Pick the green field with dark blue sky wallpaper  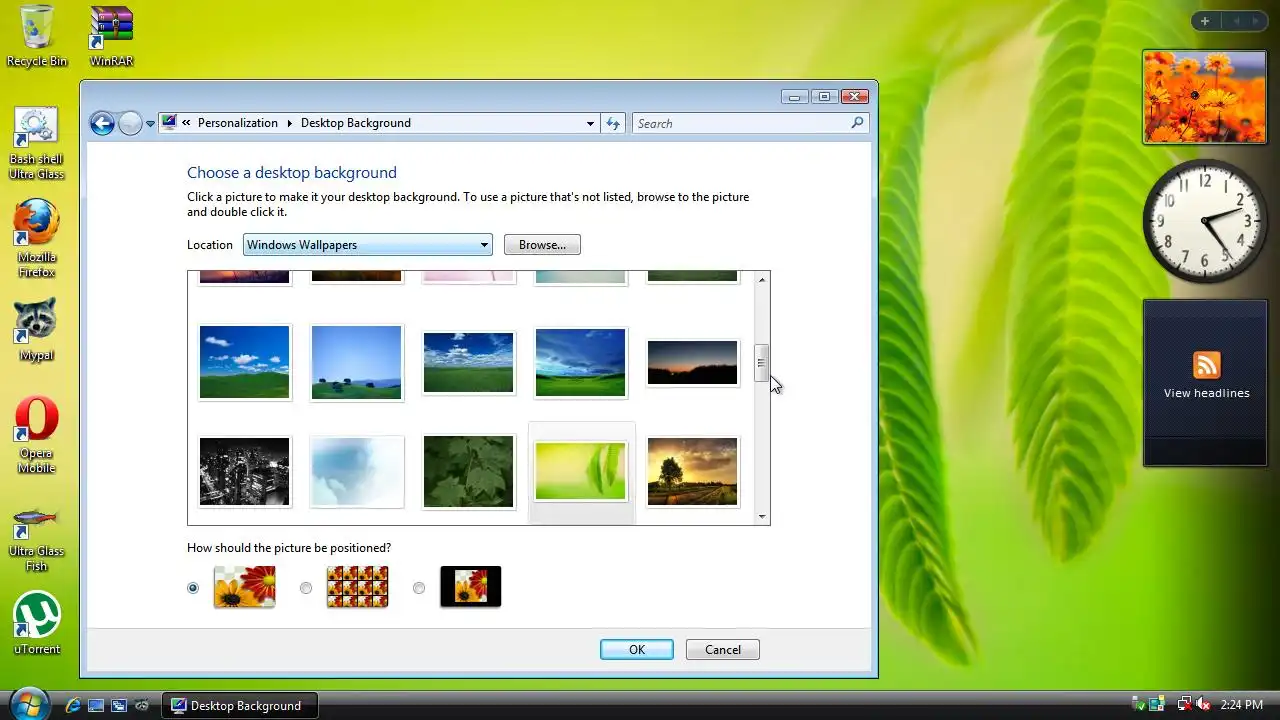581,362
